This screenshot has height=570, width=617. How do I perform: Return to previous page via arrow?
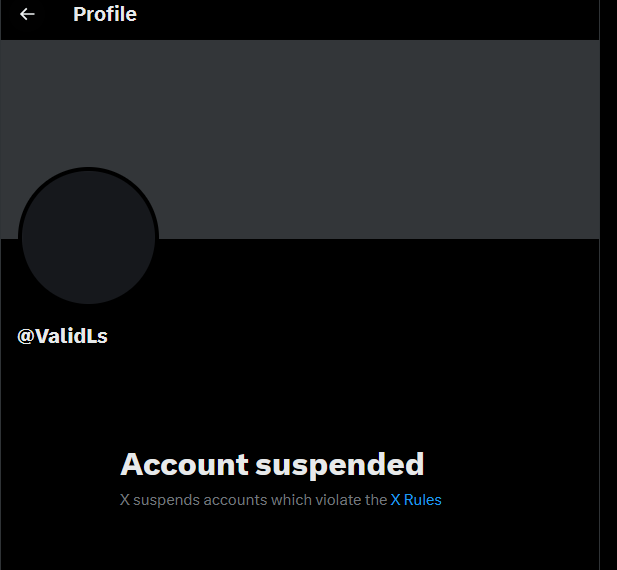[x=27, y=14]
